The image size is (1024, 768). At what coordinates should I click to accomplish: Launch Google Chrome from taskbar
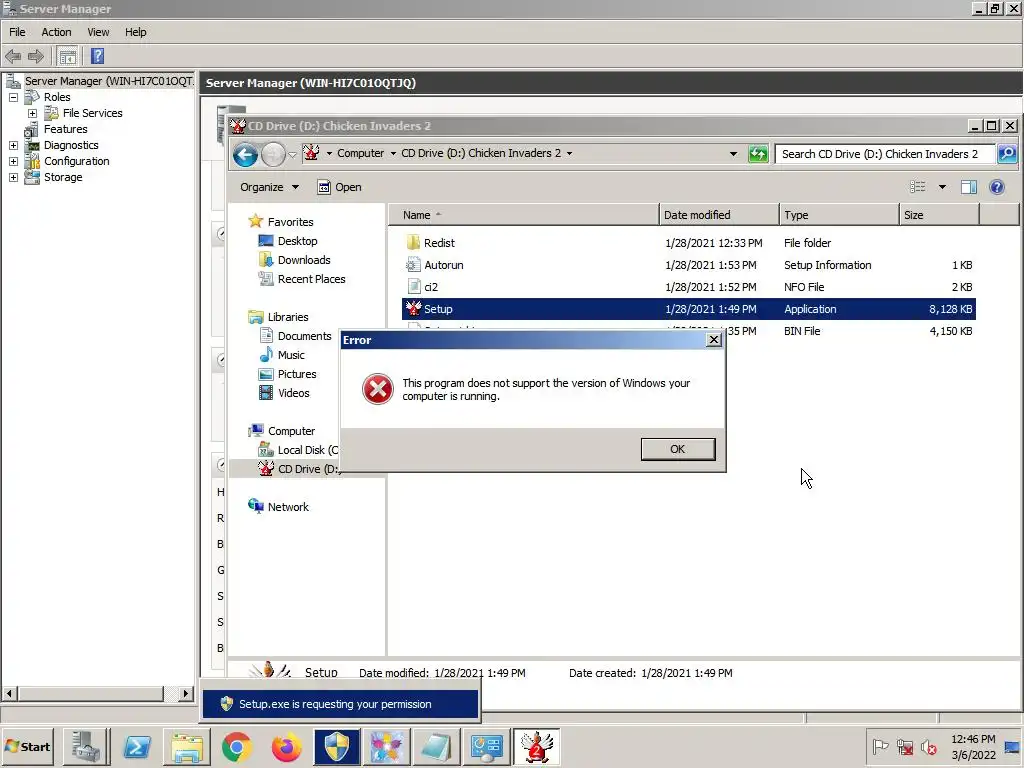(236, 747)
